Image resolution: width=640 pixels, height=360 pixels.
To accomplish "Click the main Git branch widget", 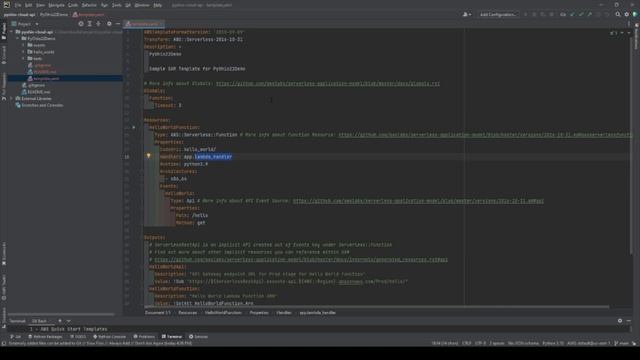I will (621, 343).
